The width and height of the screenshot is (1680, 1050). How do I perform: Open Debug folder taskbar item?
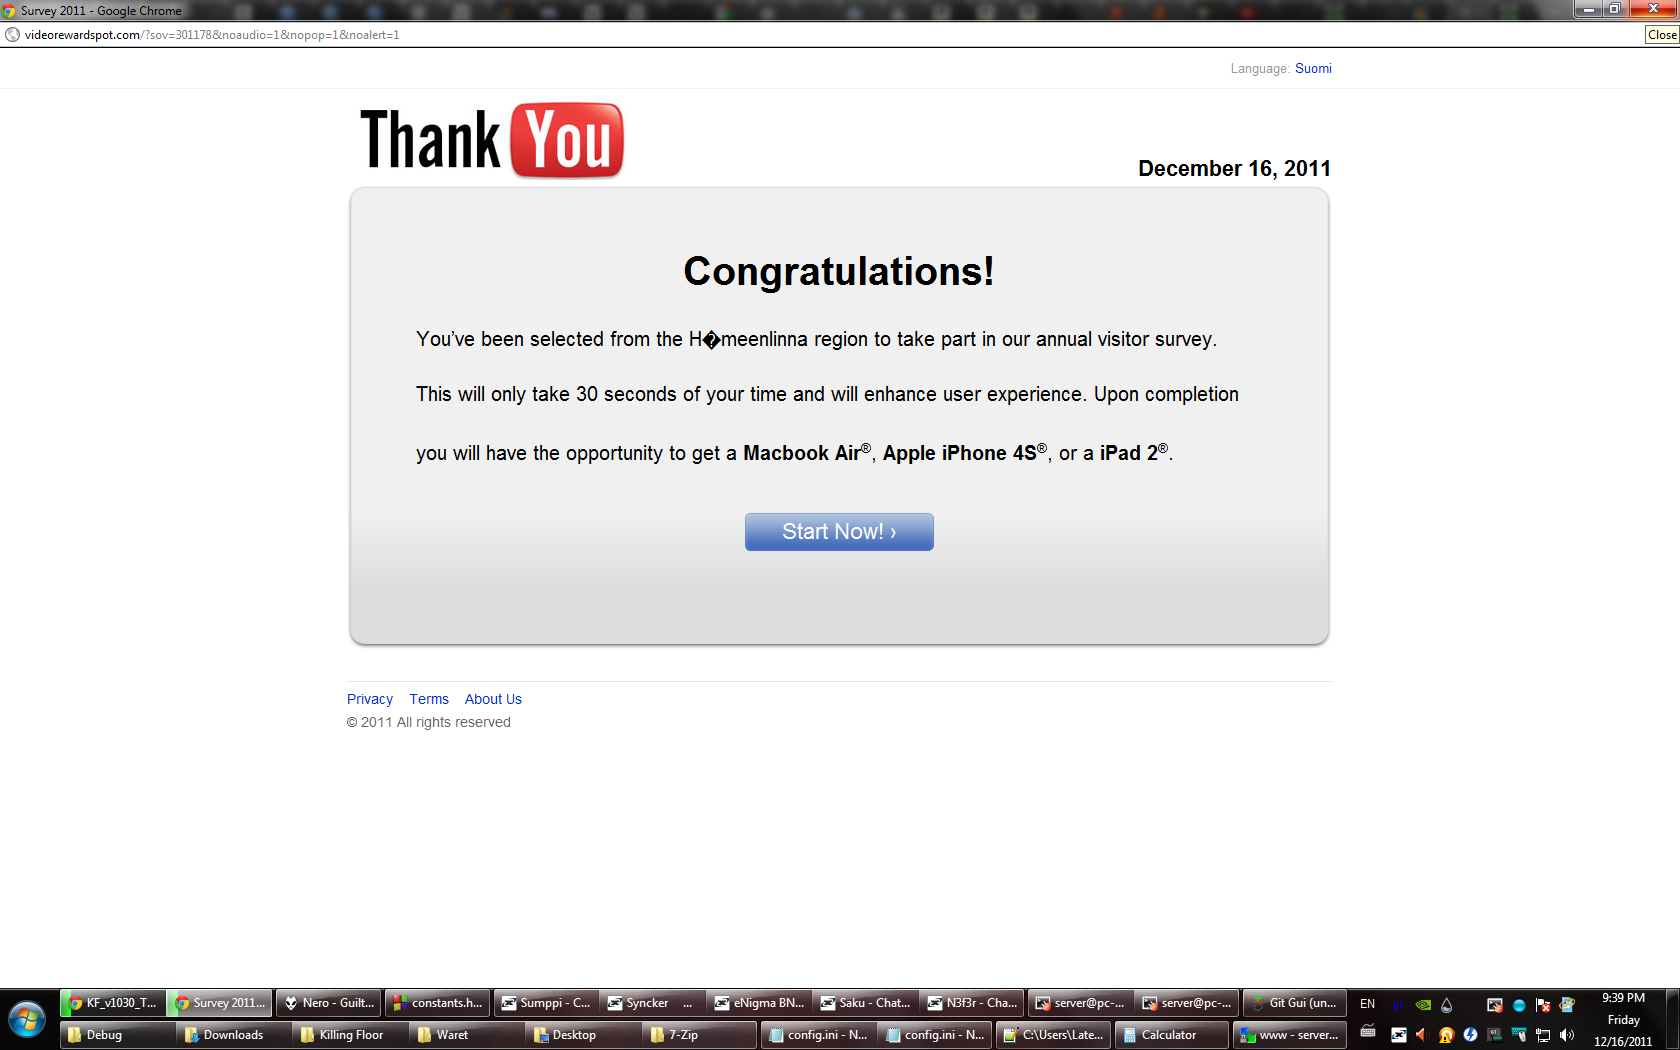(117, 1035)
